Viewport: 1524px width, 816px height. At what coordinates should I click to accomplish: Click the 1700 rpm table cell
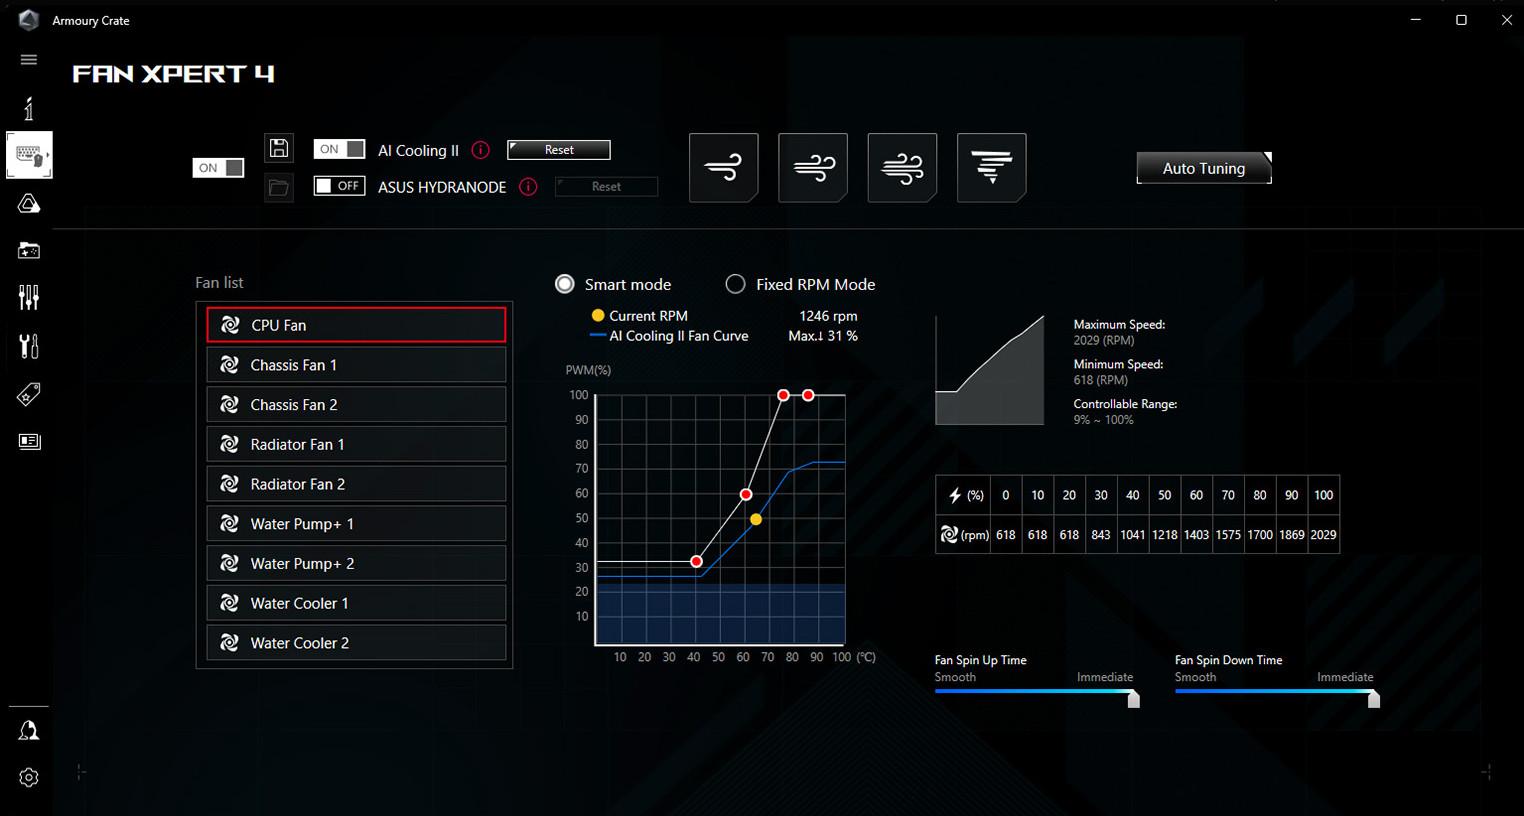(1260, 535)
